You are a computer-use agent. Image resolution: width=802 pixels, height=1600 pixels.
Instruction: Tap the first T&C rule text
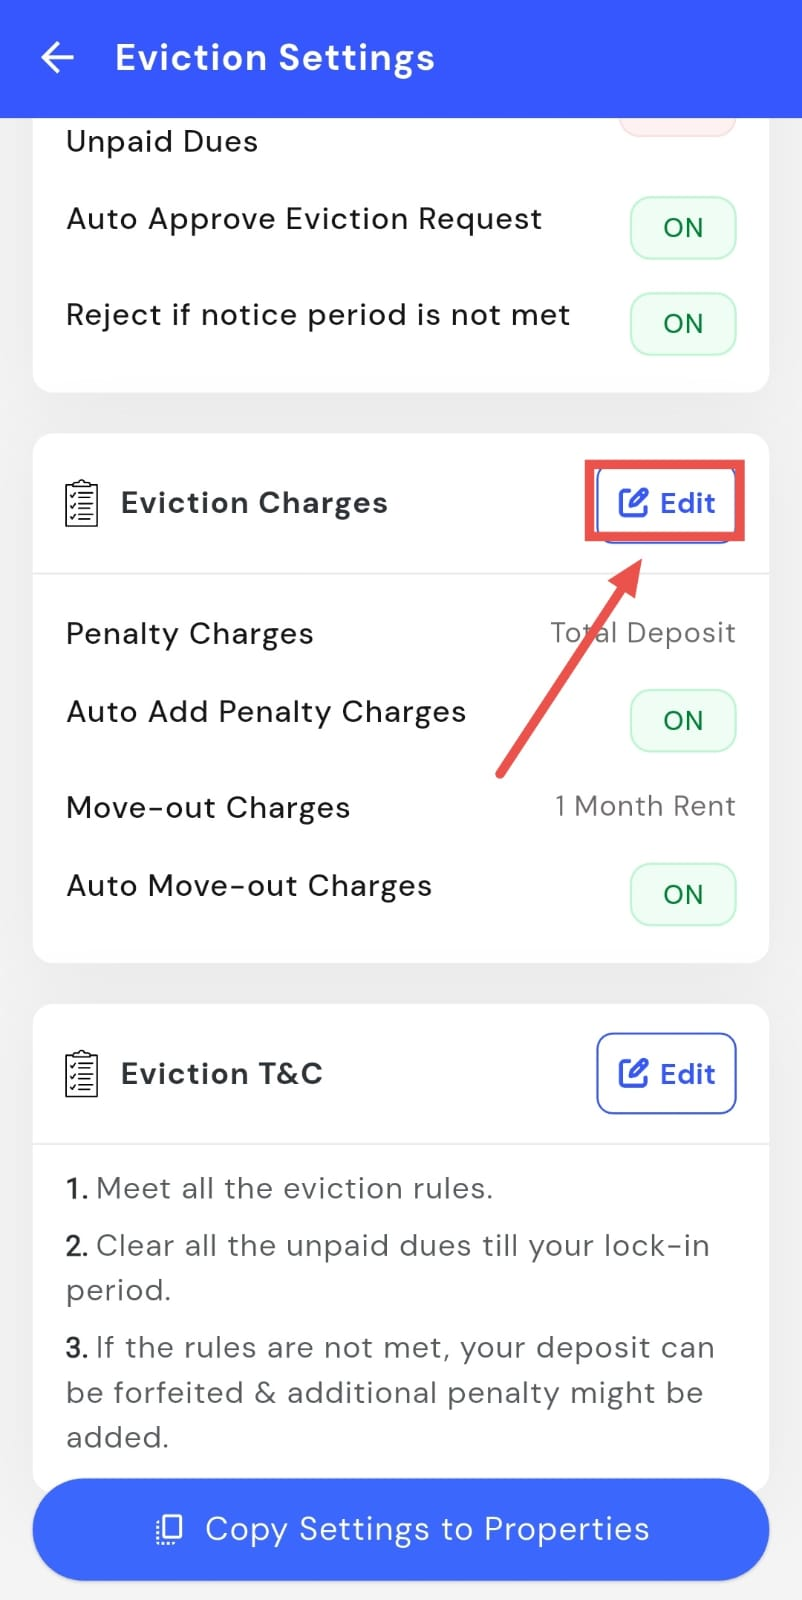pos(280,1189)
